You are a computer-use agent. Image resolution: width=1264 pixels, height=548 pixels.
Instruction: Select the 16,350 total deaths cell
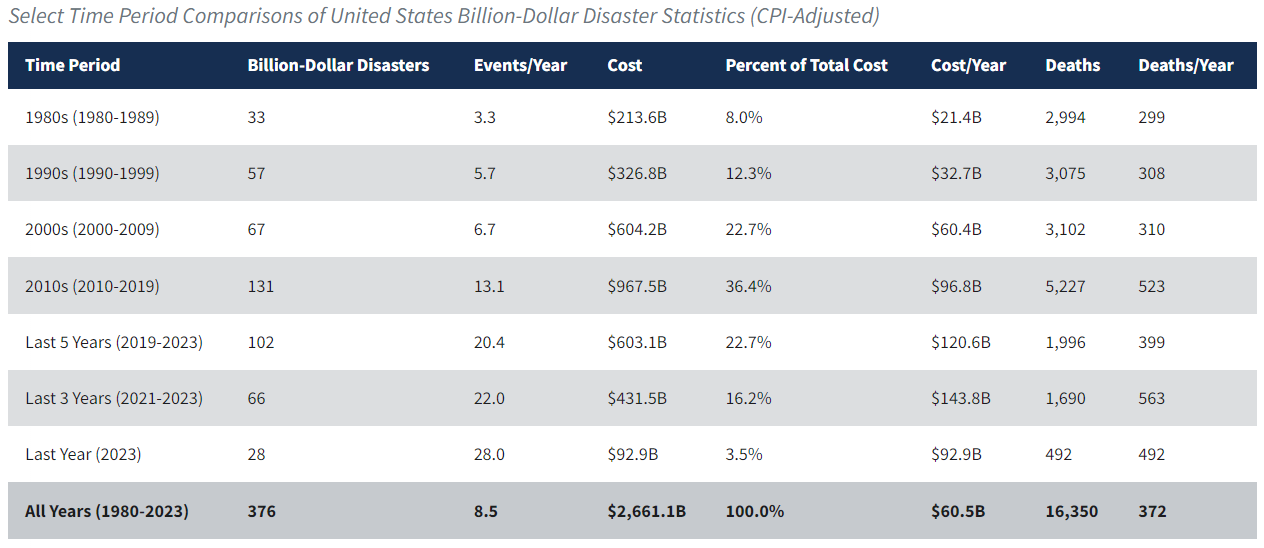pos(1071,512)
